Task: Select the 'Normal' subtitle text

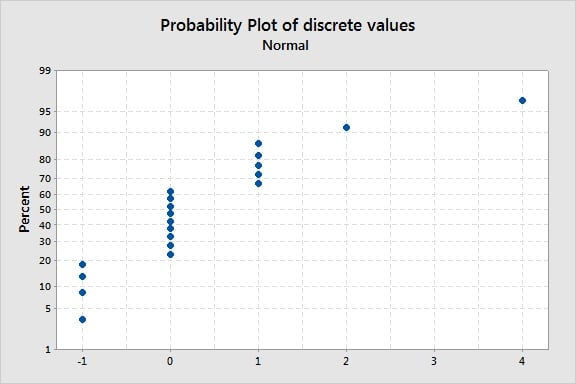Action: [285, 46]
